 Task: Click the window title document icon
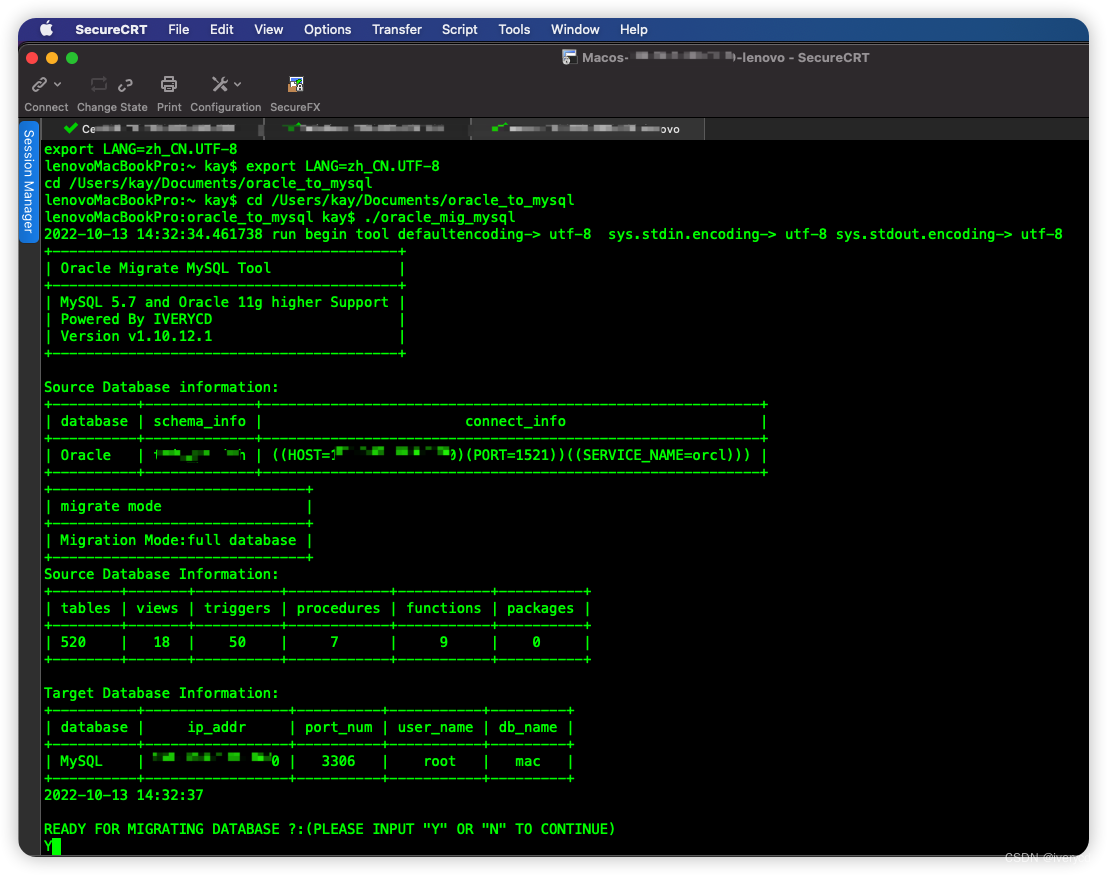click(569, 57)
